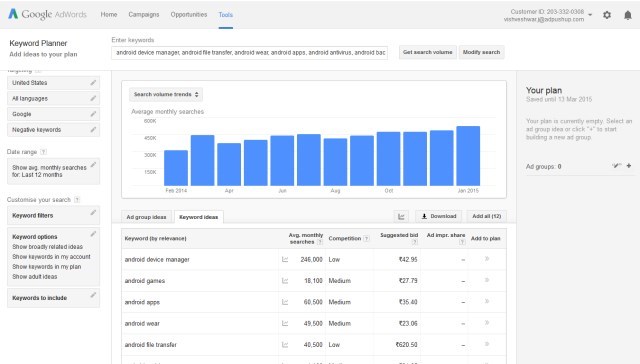The height and width of the screenshot is (364, 640).
Task: Open Customise your search help icon
Action: click(77, 200)
